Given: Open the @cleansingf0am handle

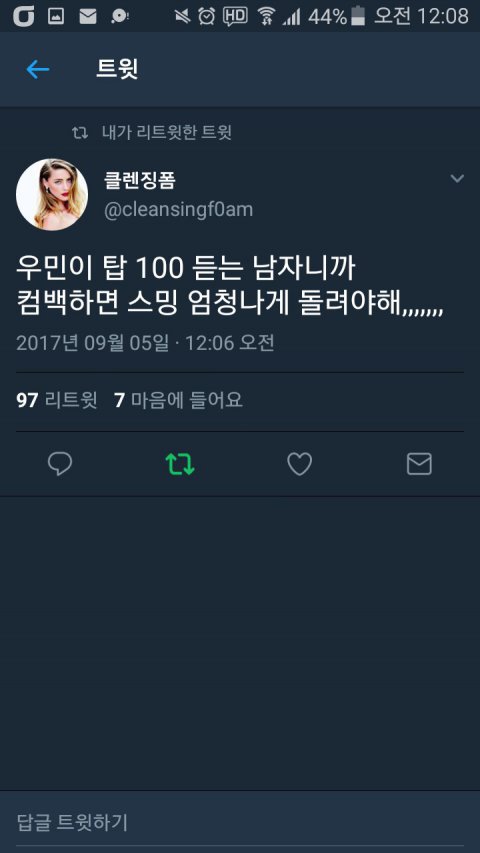Looking at the screenshot, I should coord(179,210).
